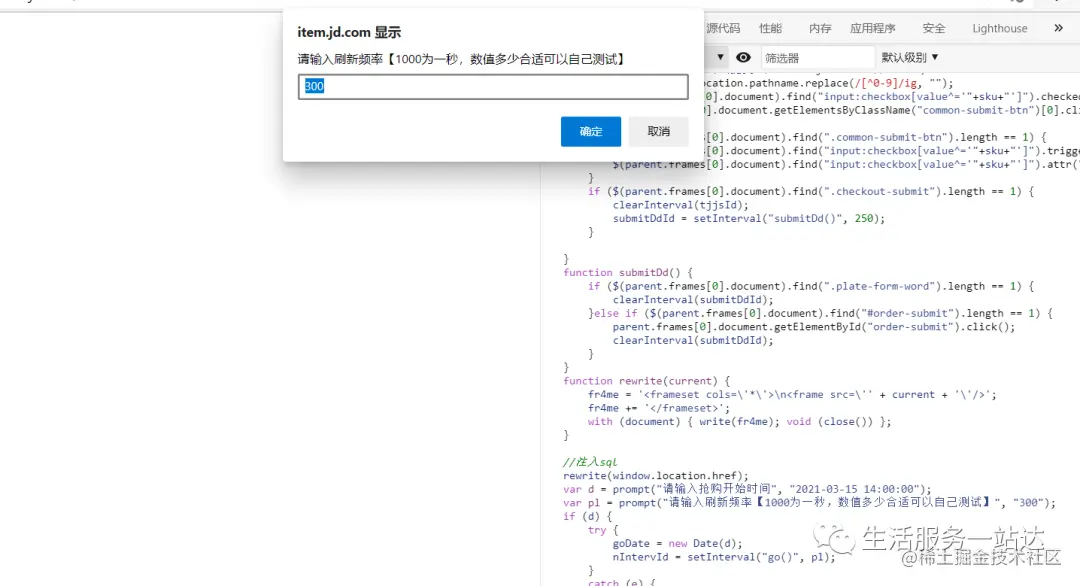Click the "fr4me = '<frameset cols" code line
This screenshot has width=1080, height=586.
(792, 395)
